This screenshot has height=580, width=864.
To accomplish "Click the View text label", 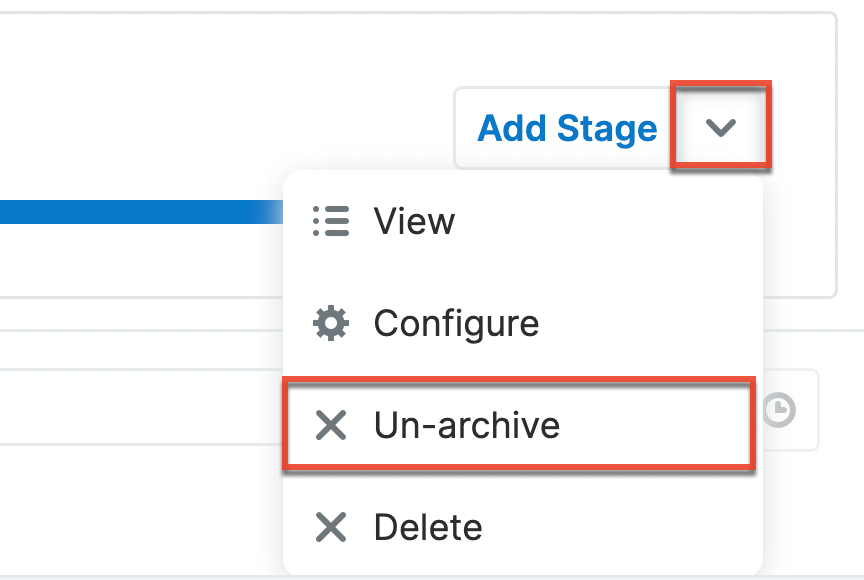I will coord(414,221).
